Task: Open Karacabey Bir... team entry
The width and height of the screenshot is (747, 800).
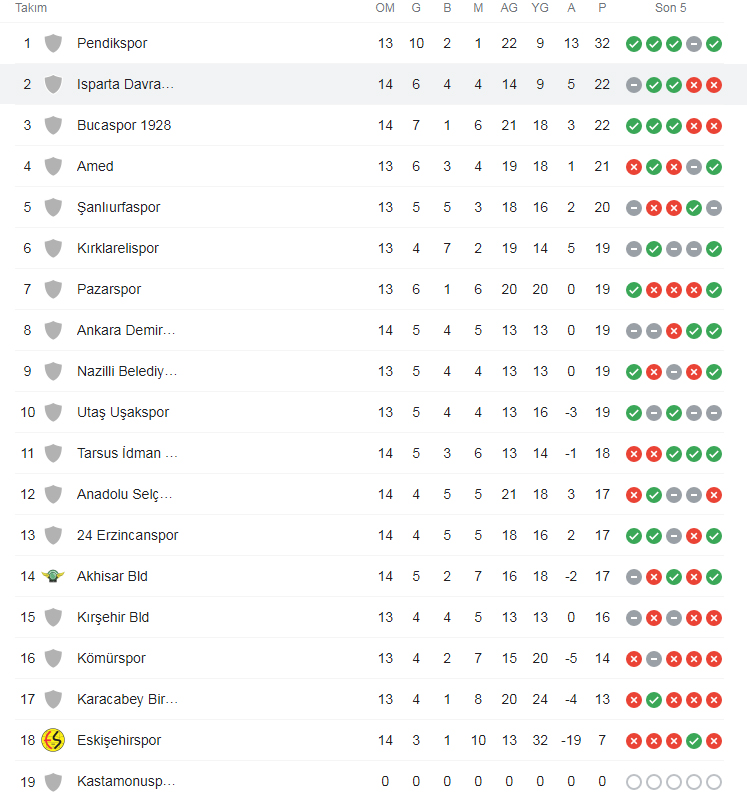Action: [x=128, y=699]
